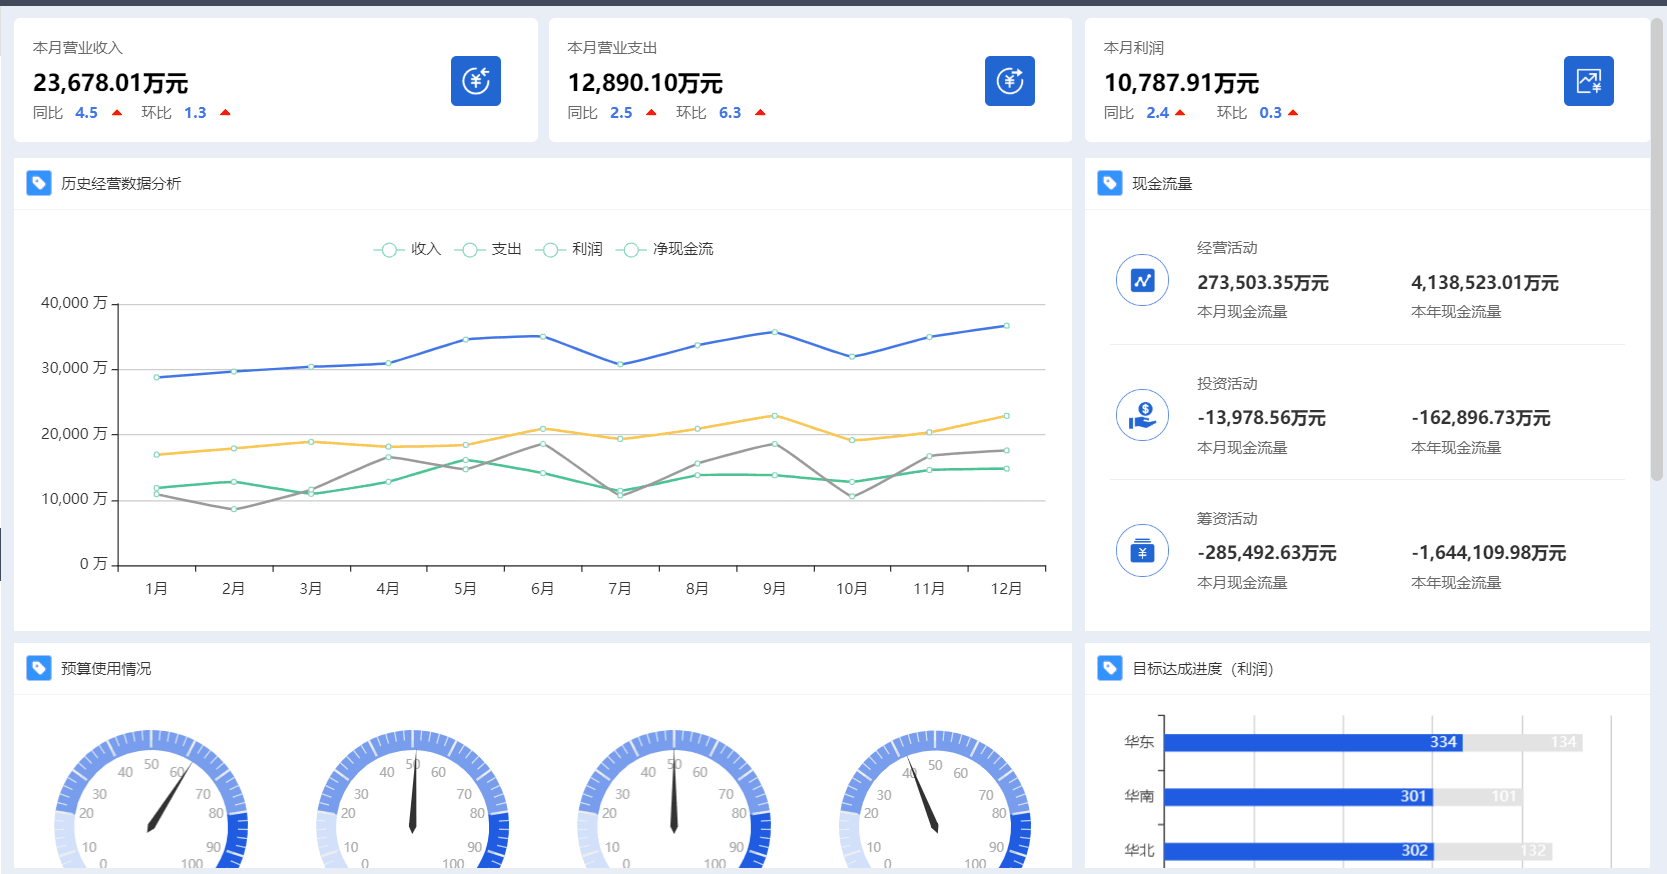Click red up arrow beside 环比 6.3
Viewport: 1667px width, 874px height.
(760, 113)
